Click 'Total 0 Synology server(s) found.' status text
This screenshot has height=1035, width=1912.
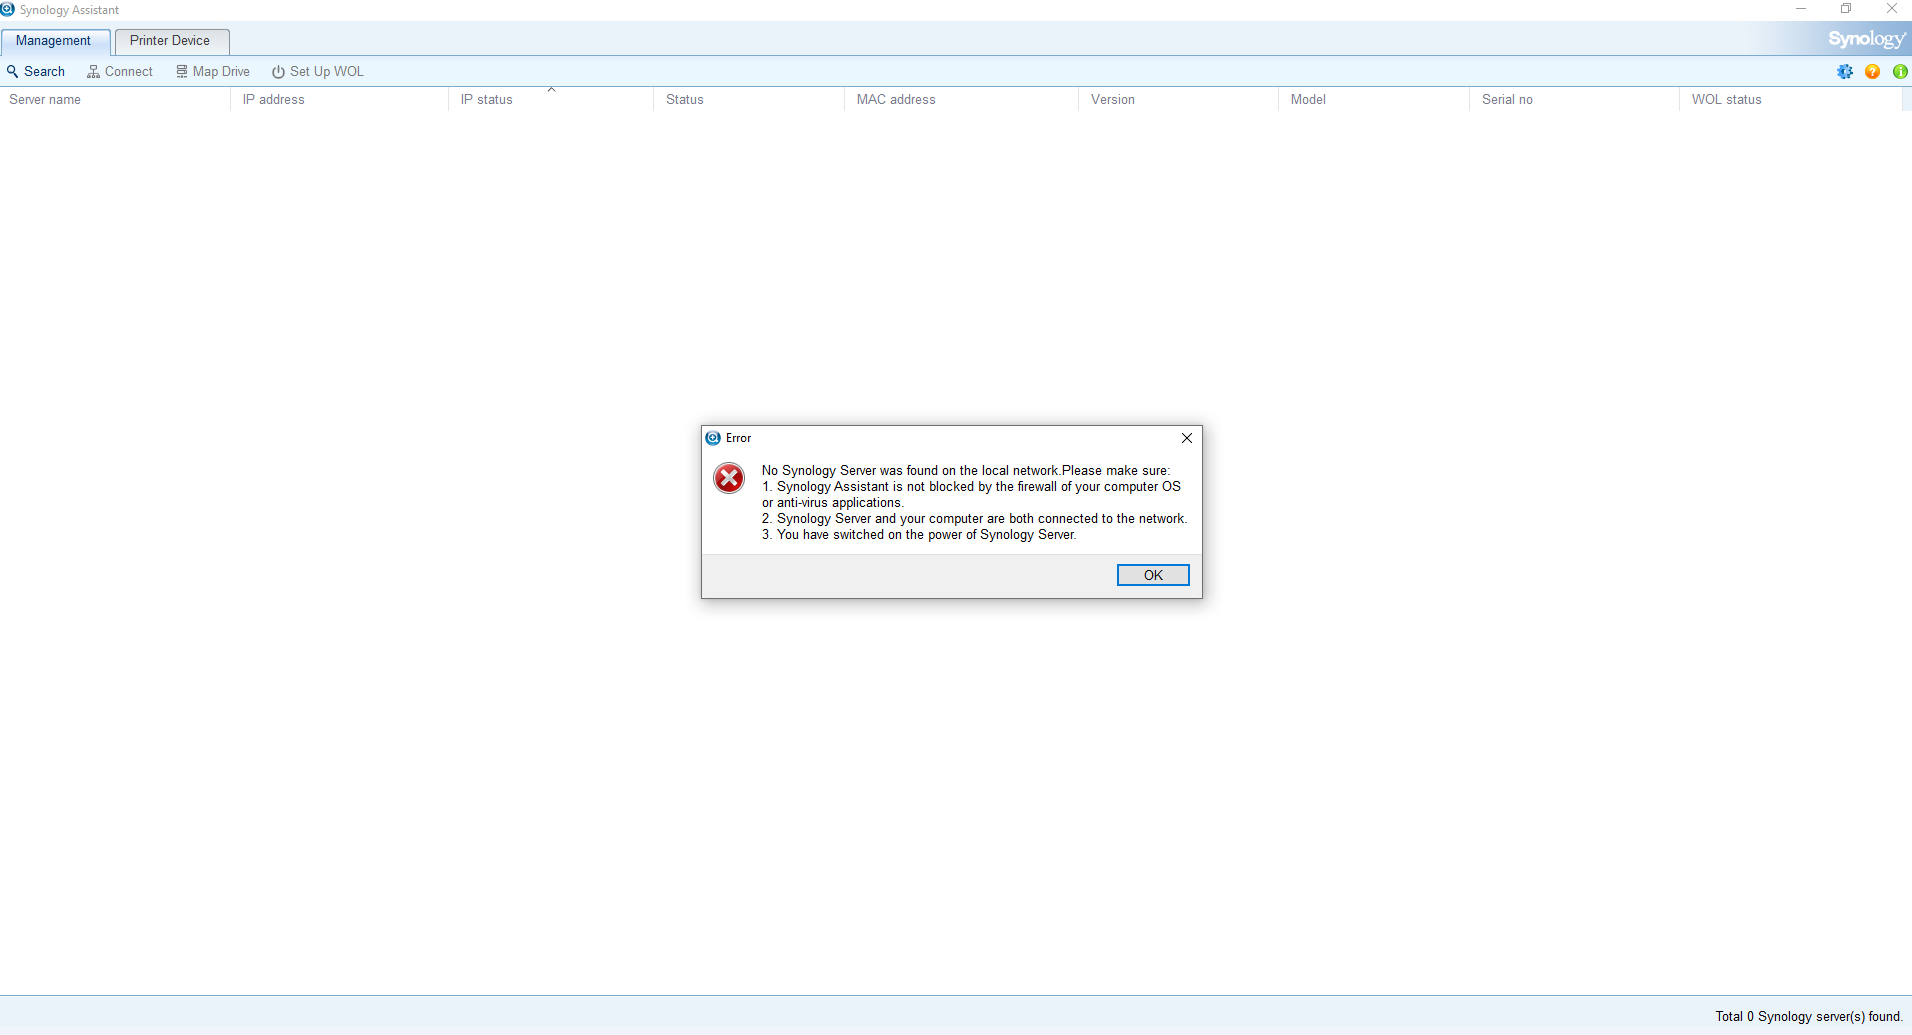pyautogui.click(x=1809, y=1016)
